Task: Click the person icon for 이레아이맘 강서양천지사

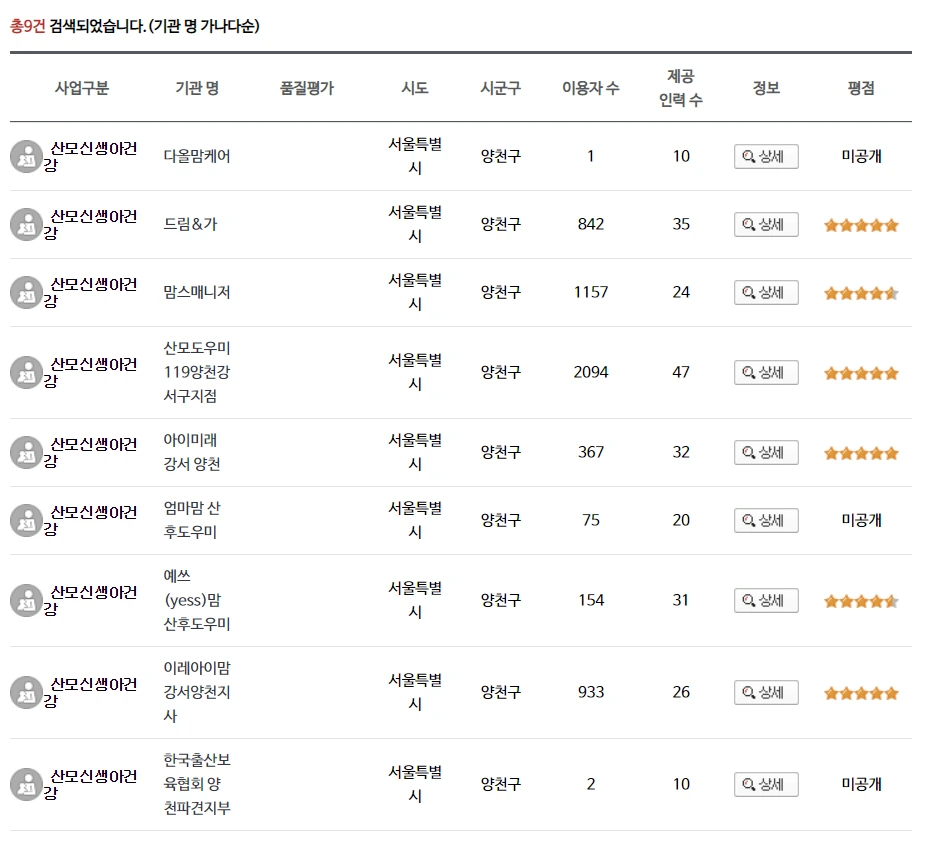Action: 25,692
